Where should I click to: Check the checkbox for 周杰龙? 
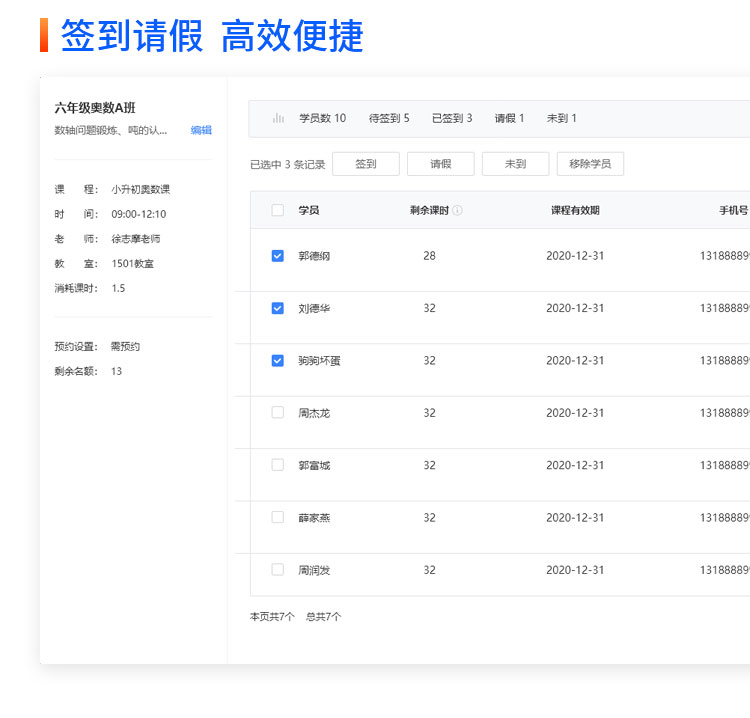point(277,412)
